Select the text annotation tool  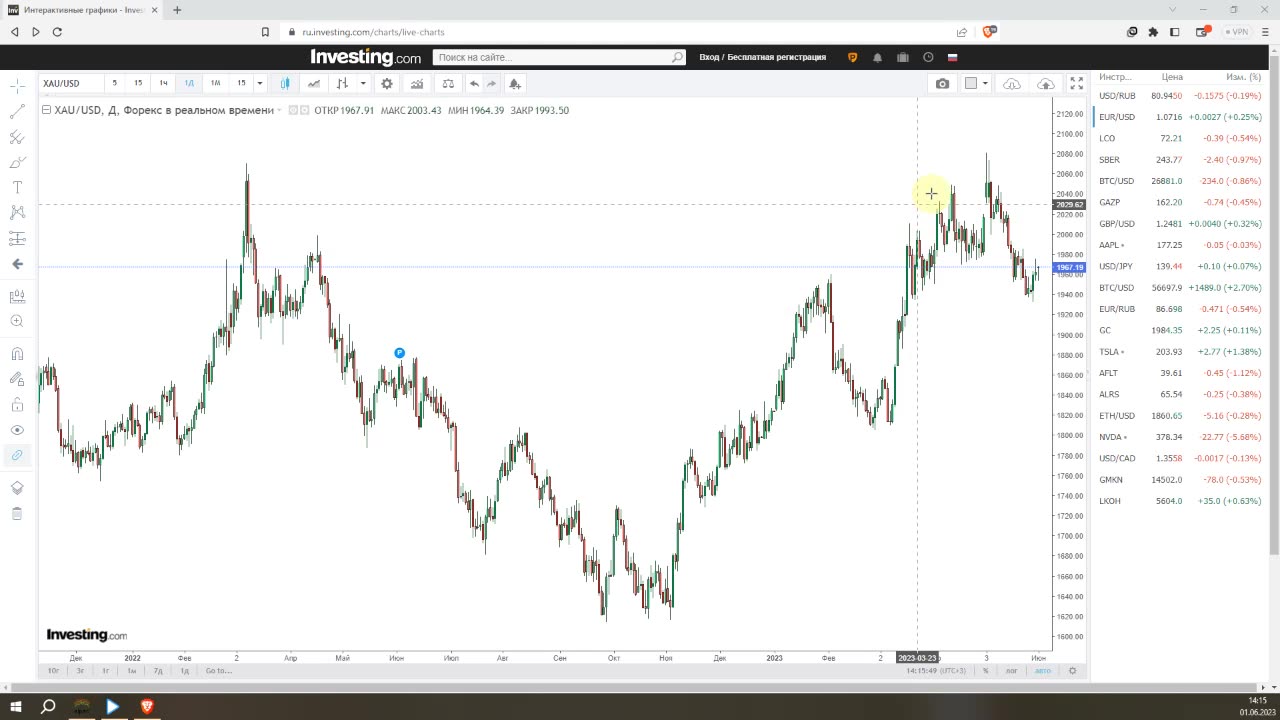17,187
